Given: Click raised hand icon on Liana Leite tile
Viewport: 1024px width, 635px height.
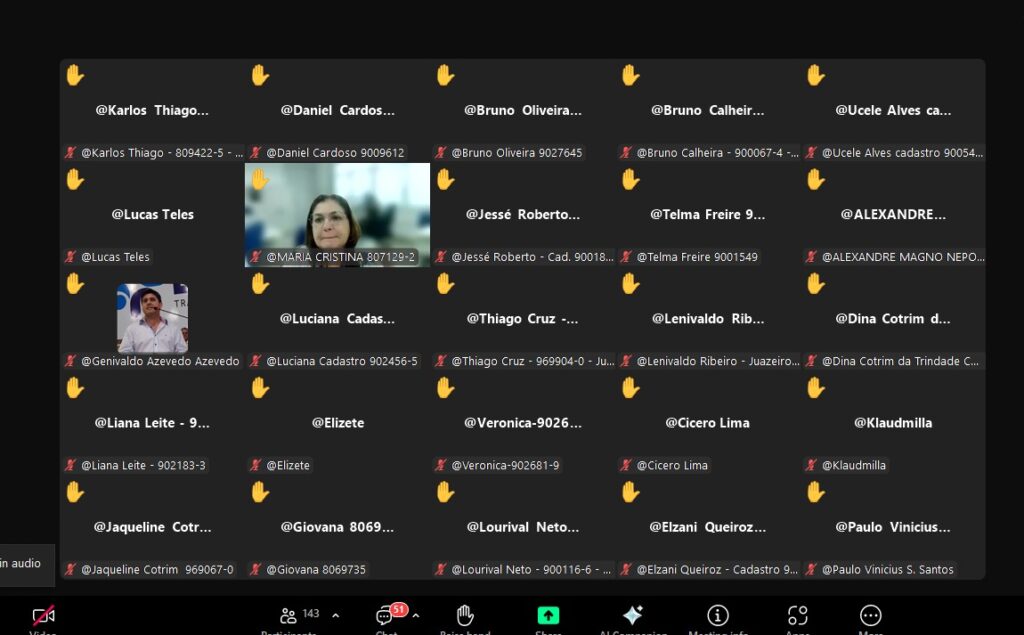Looking at the screenshot, I should click(x=75, y=388).
